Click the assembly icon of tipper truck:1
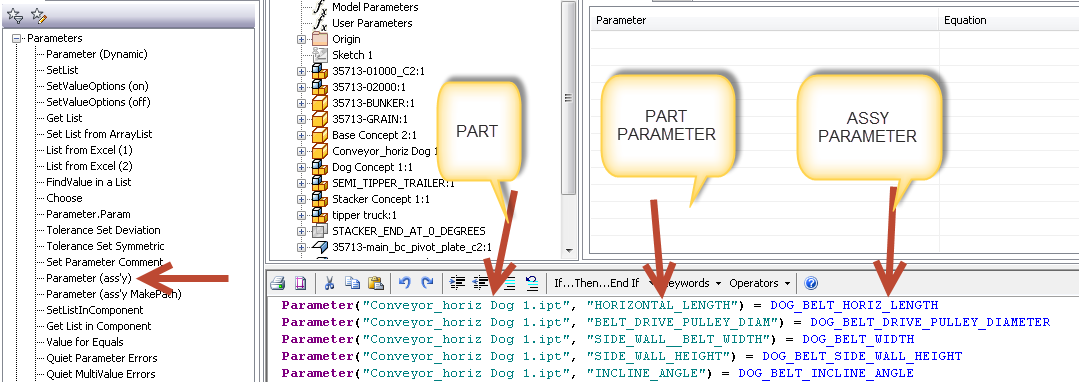1079x382 pixels. (319, 215)
